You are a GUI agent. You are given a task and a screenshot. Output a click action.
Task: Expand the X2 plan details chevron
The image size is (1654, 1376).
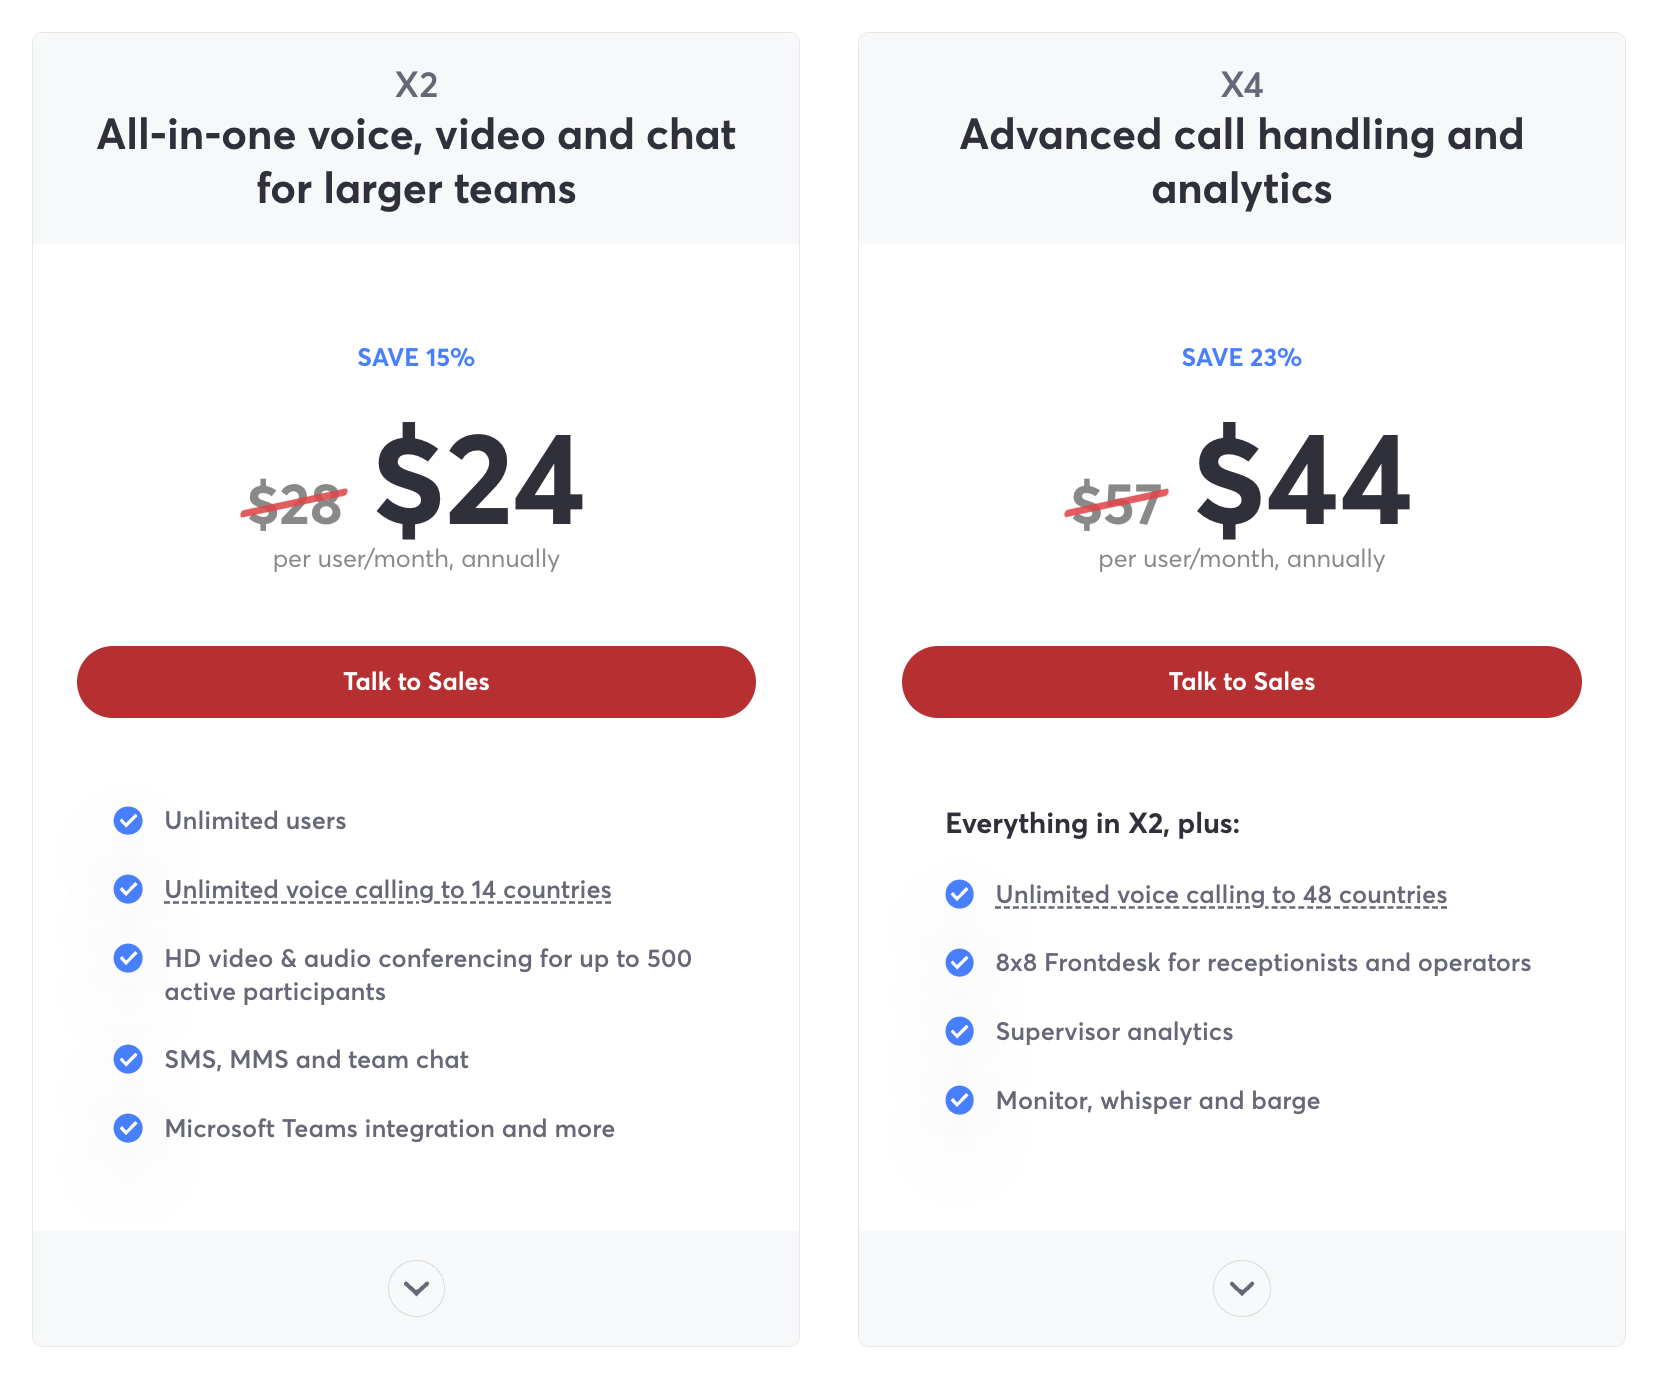(x=416, y=1288)
